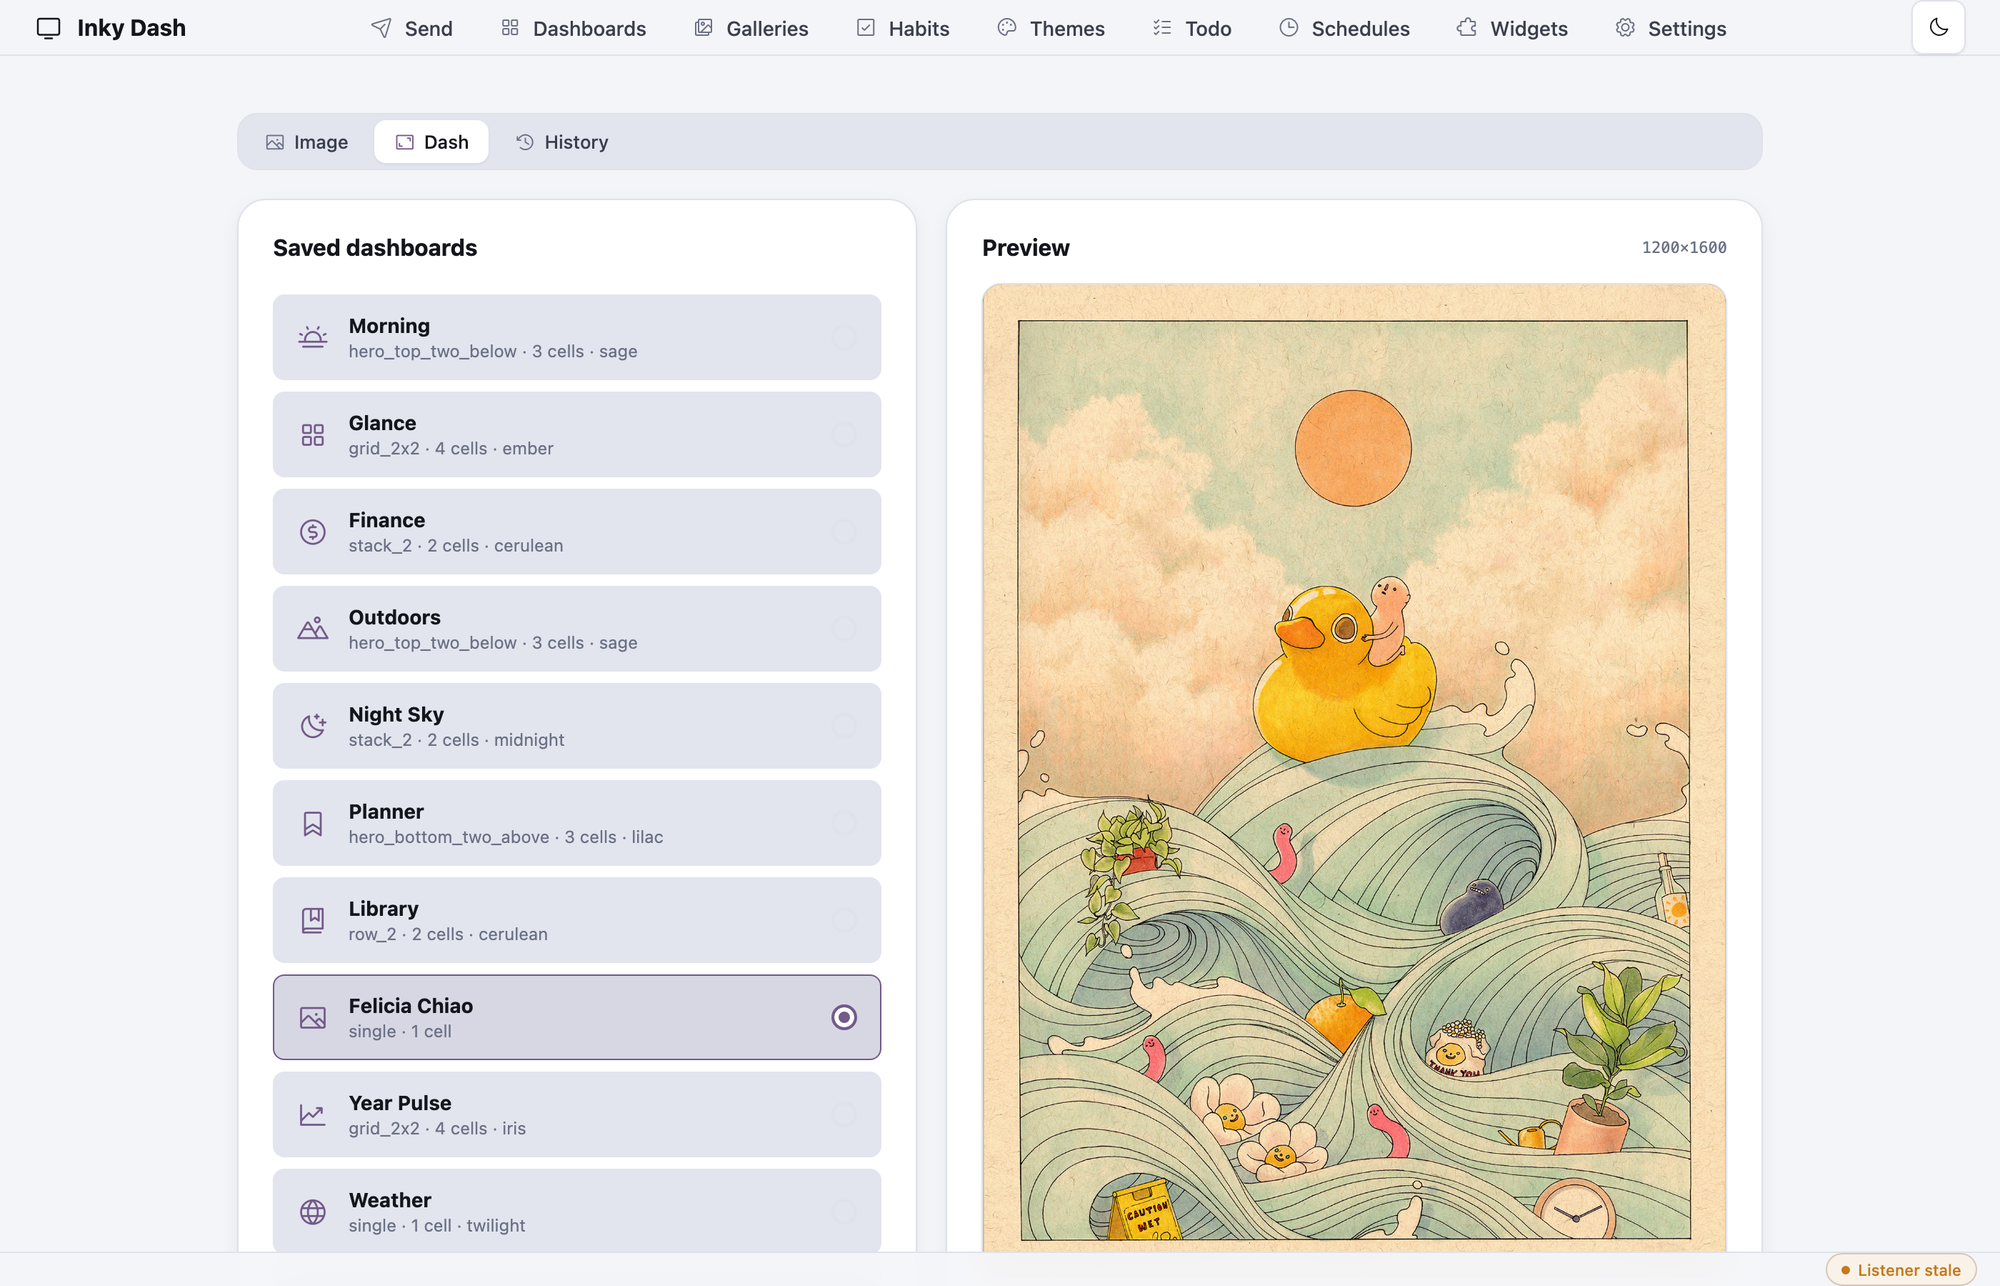Click the 'hero_bottom_two_above · 3 cells · lilac' description

click(x=506, y=837)
